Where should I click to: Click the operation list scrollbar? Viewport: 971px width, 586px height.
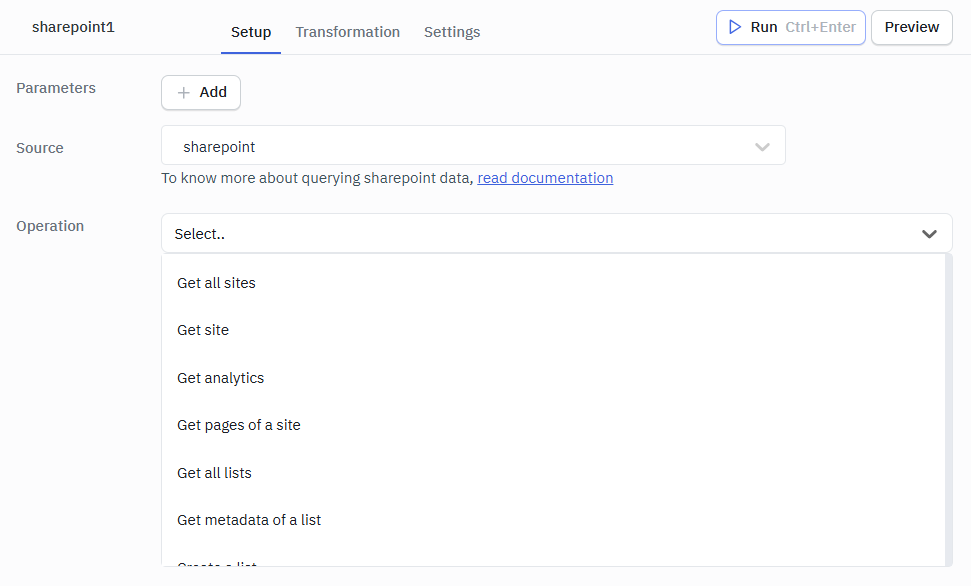[x=949, y=409]
